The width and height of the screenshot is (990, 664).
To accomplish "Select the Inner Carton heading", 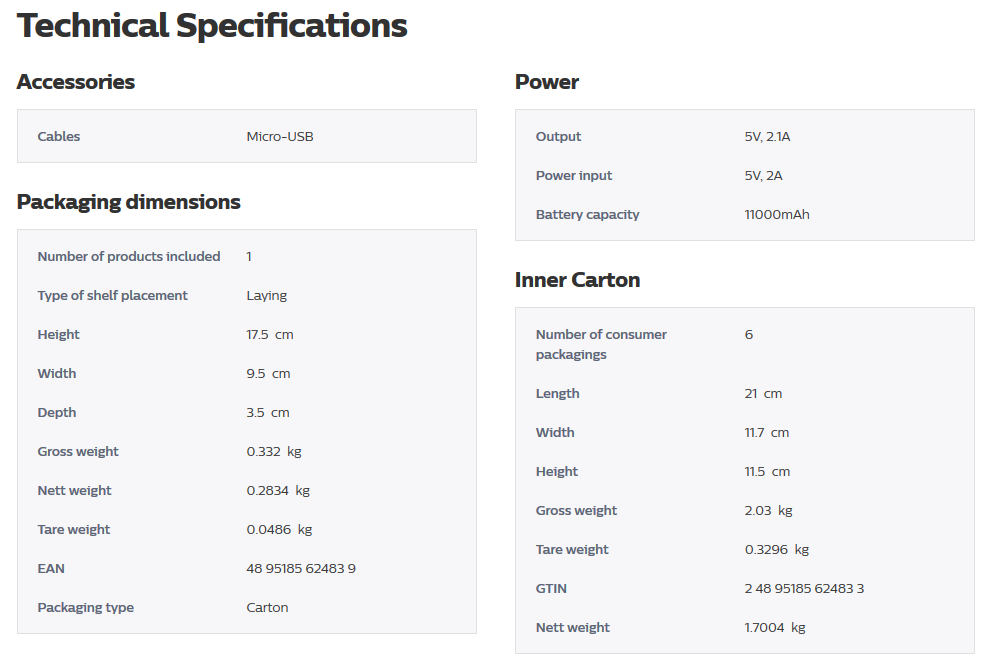I will point(578,280).
